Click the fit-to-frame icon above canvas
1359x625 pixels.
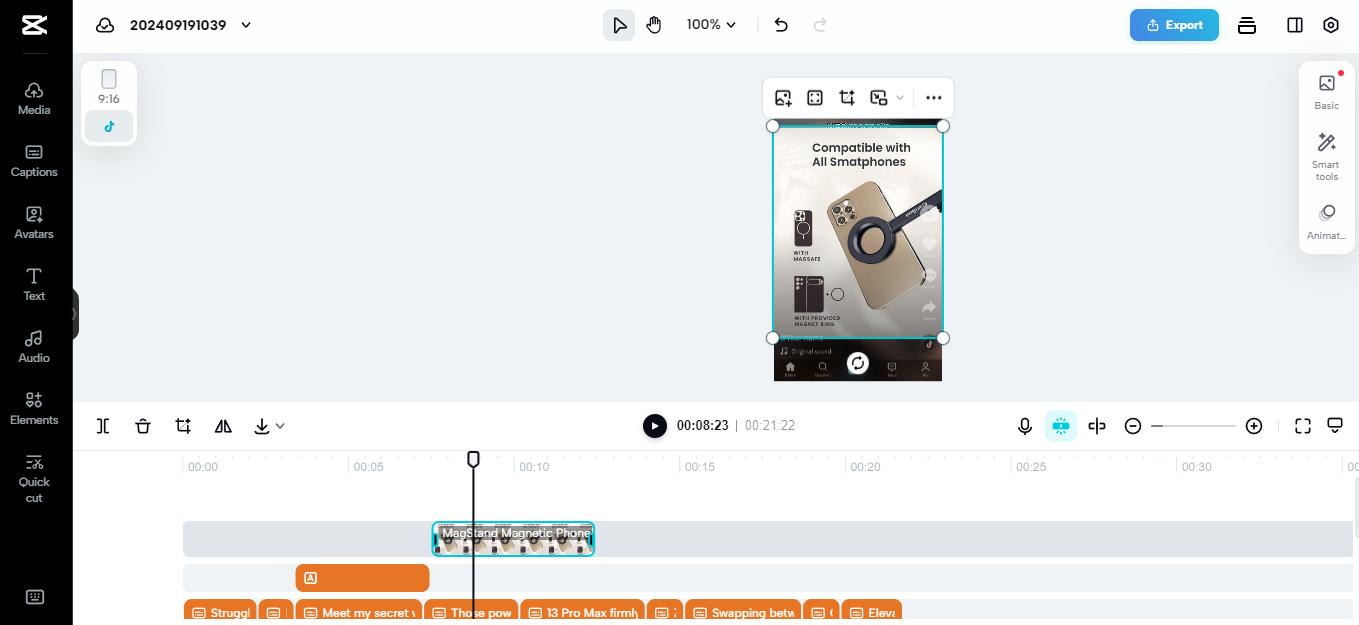[815, 98]
